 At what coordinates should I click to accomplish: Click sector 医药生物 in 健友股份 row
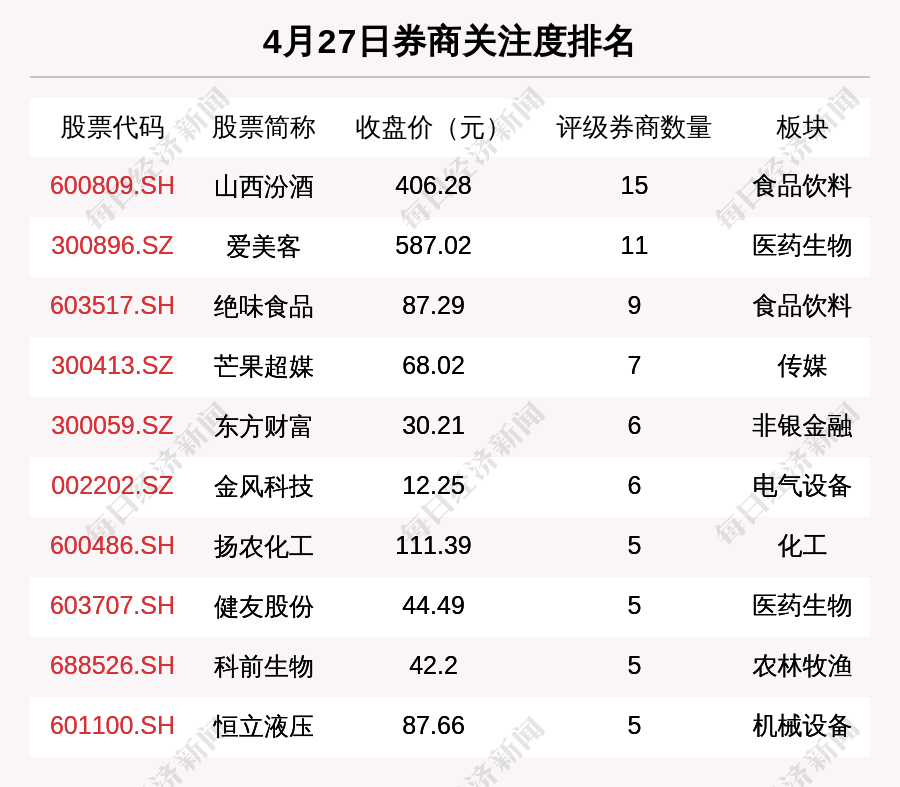click(x=802, y=606)
